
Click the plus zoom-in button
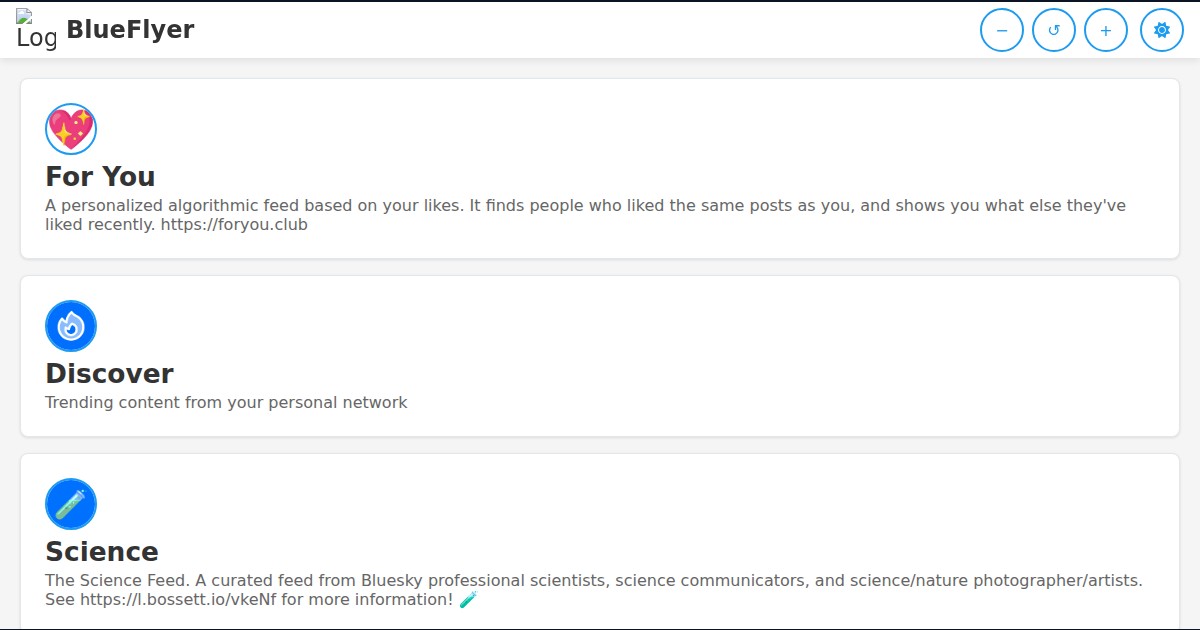(x=1106, y=30)
